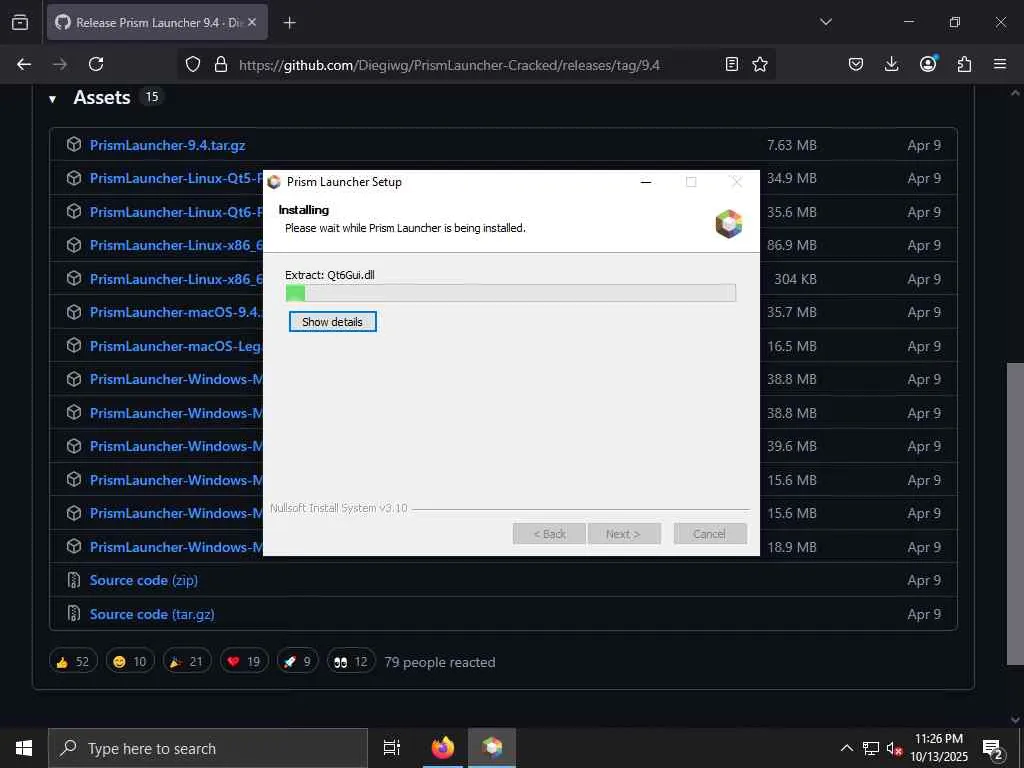1024x768 pixels.
Task: Click the file icon beside Source code (tar.gz)
Action: point(74,613)
